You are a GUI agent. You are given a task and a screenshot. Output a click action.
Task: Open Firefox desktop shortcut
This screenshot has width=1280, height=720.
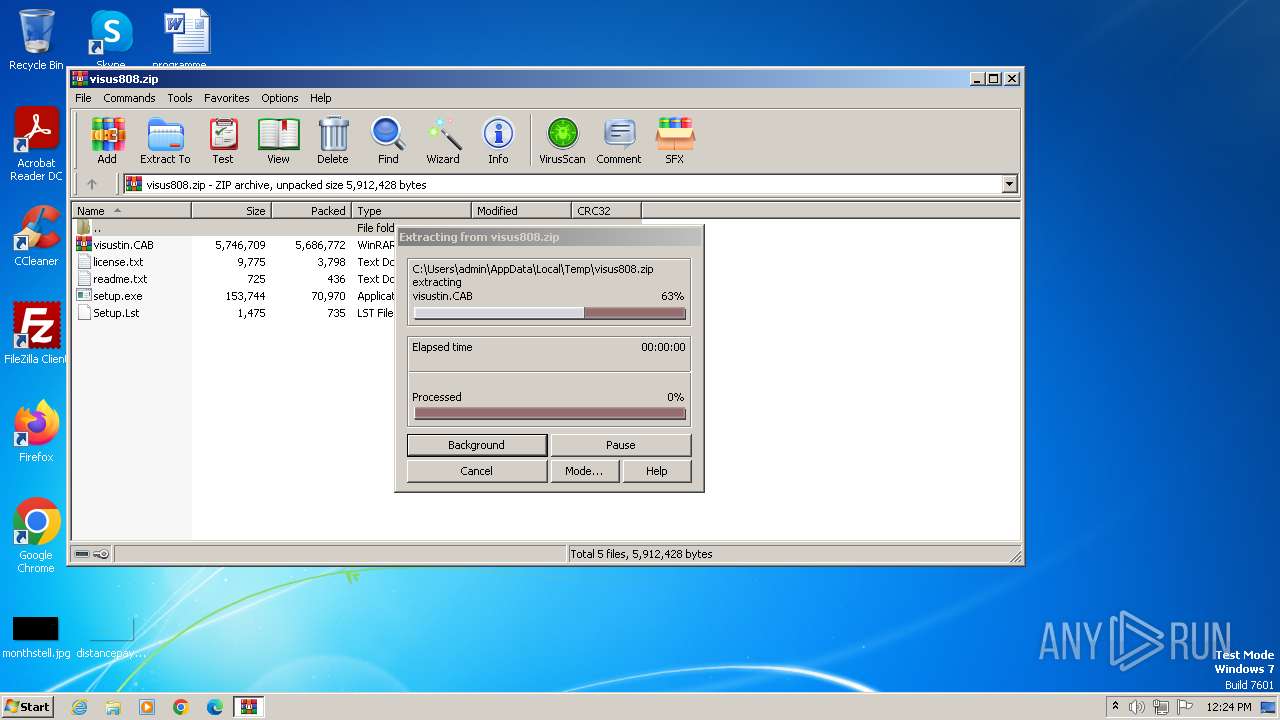[x=36, y=432]
